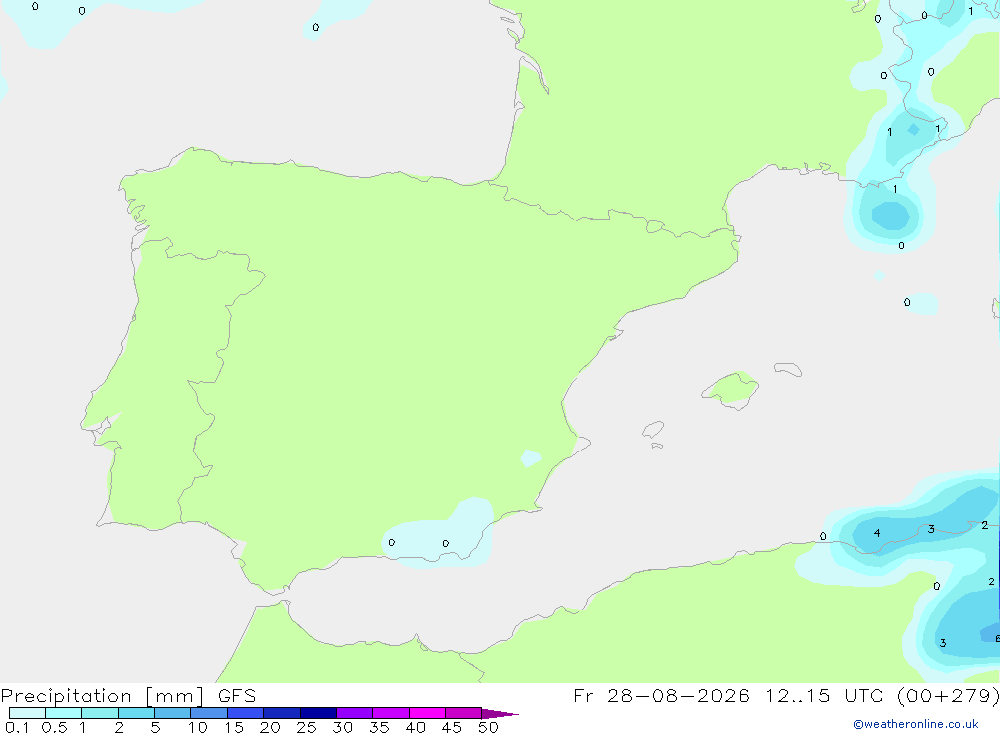Click the 0.1 to 0.5 mm legend swatch
Image resolution: width=1000 pixels, height=733 pixels.
[27, 713]
